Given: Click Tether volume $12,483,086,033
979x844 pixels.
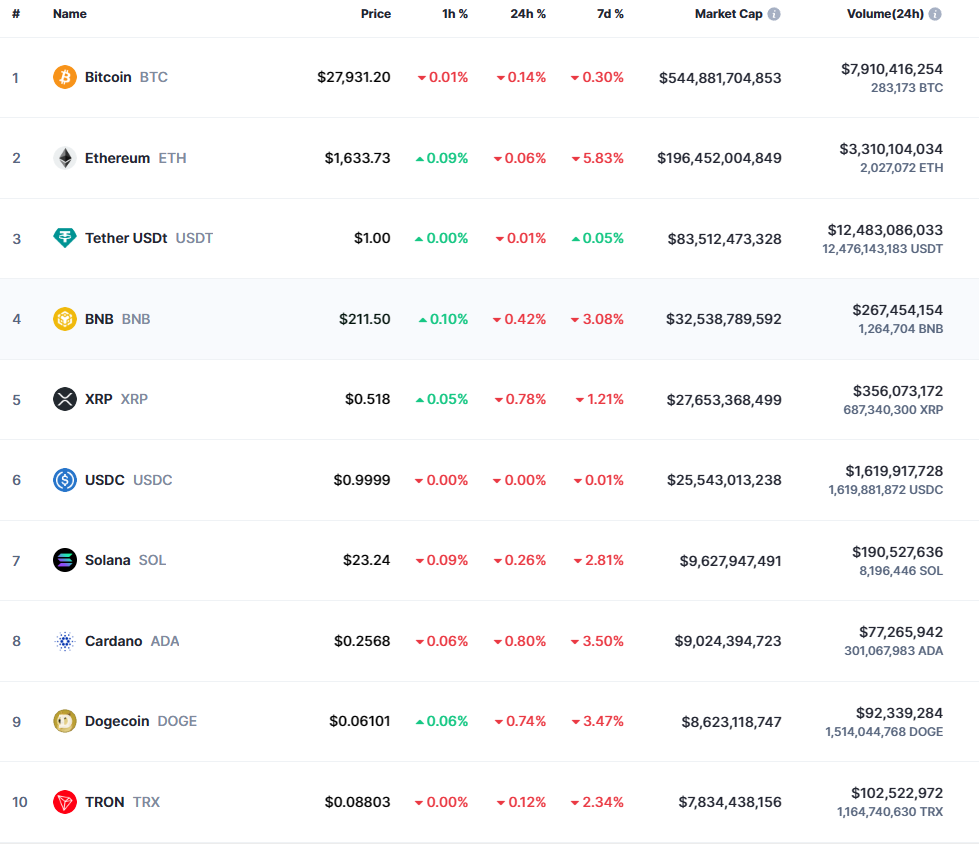Looking at the screenshot, I should [885, 230].
